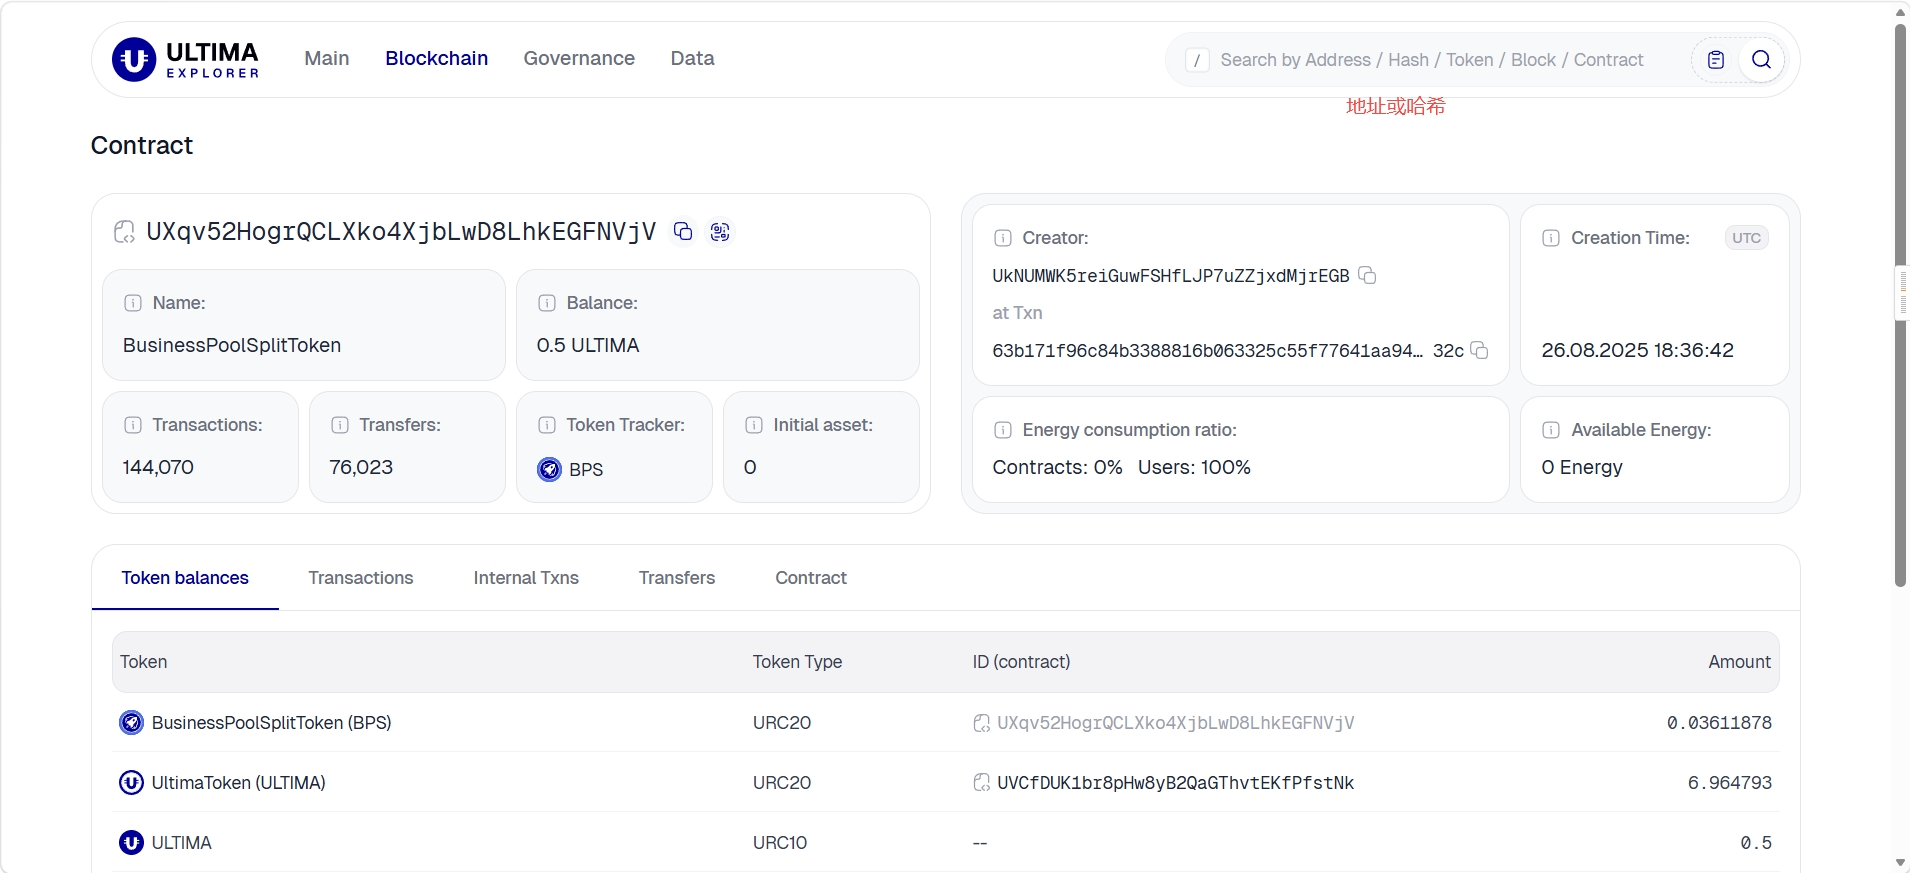Click the 0 Energy value

1582,467
